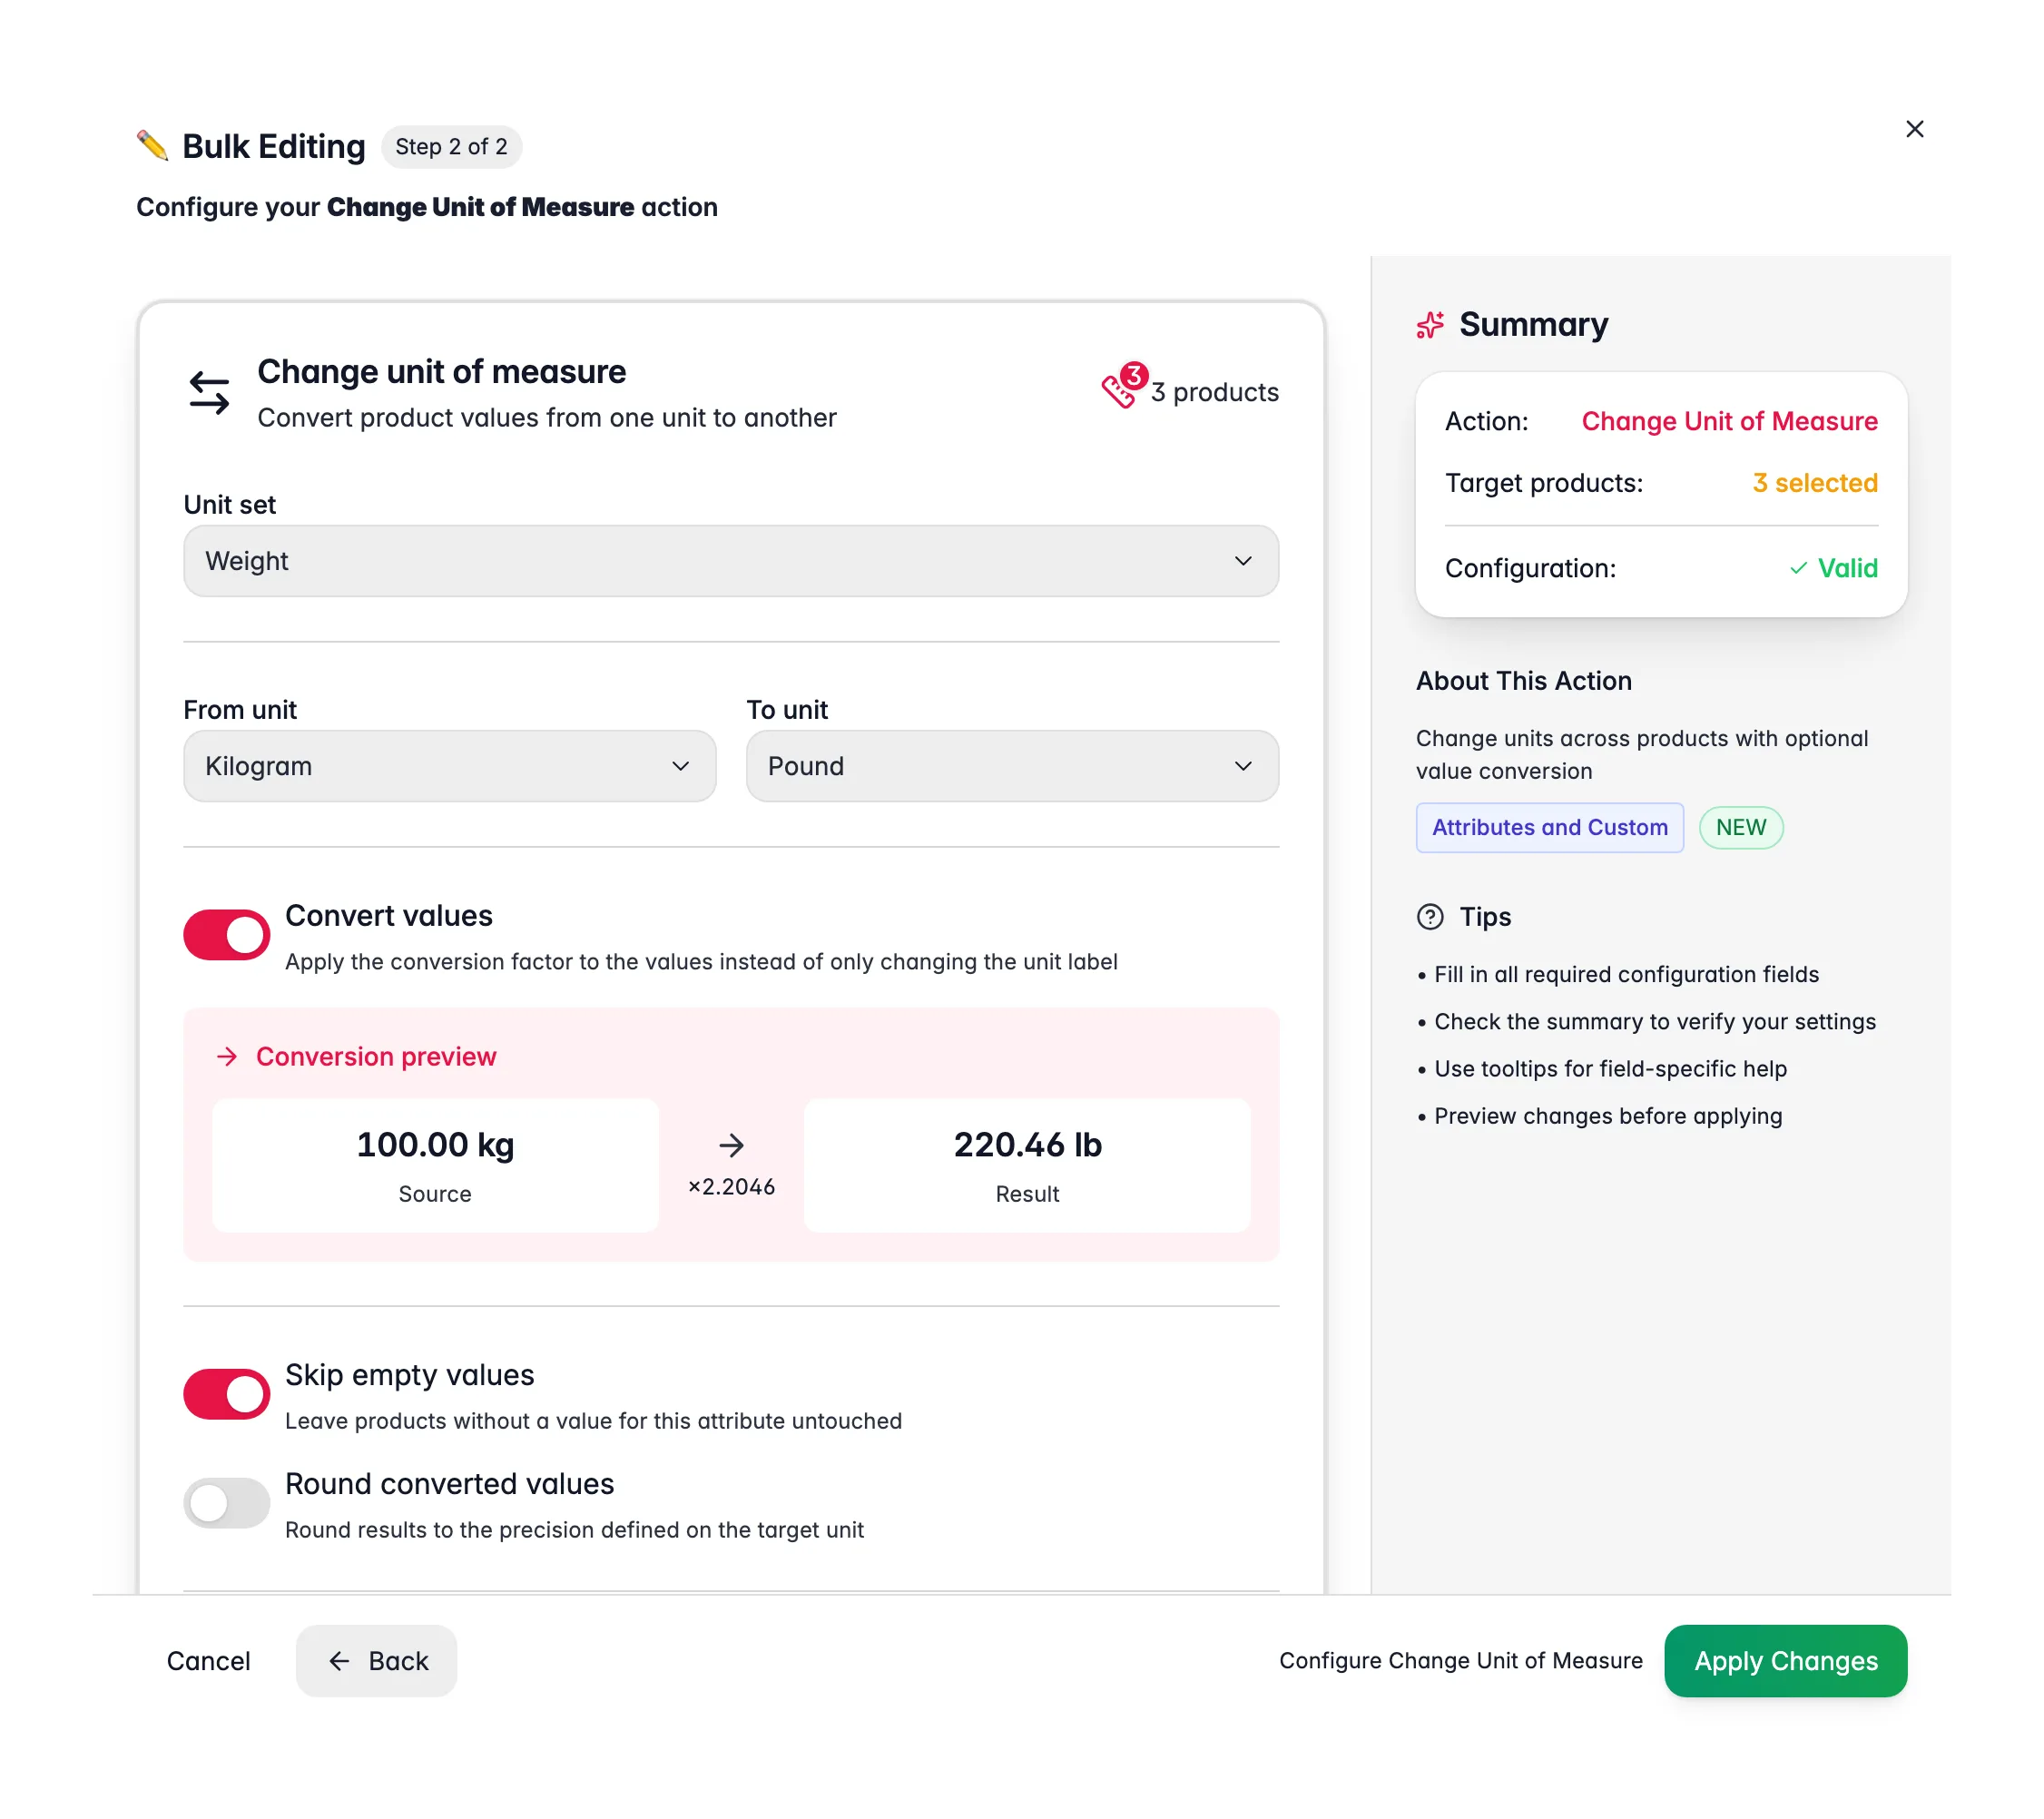Go Back to previous step
This screenshot has height=1819, width=2044.
point(376,1661)
